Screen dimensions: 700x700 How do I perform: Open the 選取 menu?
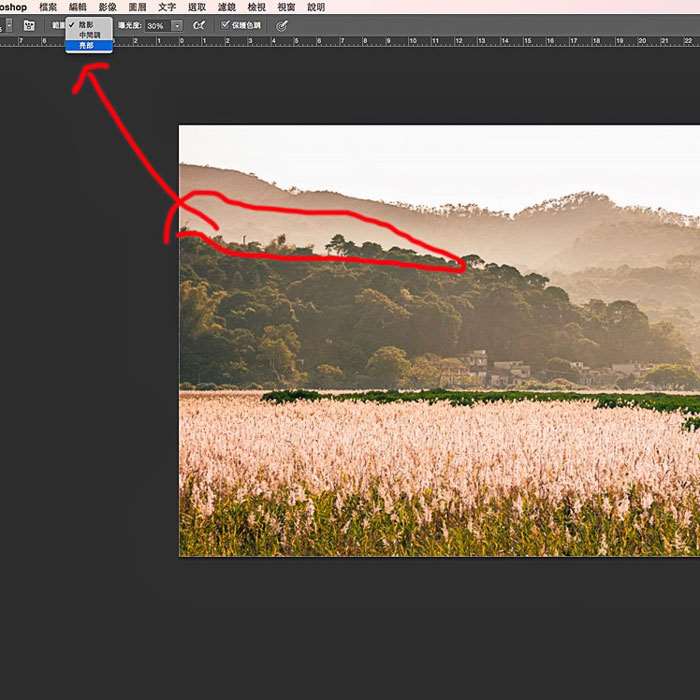click(x=197, y=7)
